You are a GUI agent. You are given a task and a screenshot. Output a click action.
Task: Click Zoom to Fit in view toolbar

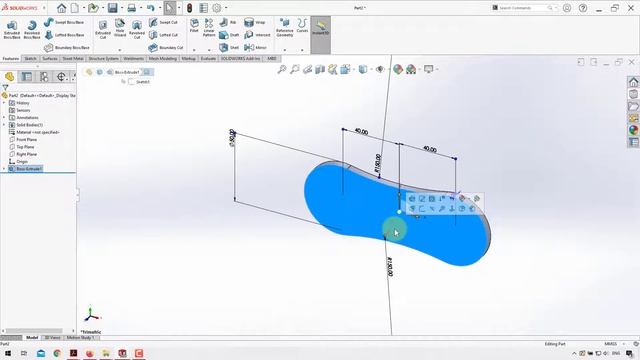[282, 69]
